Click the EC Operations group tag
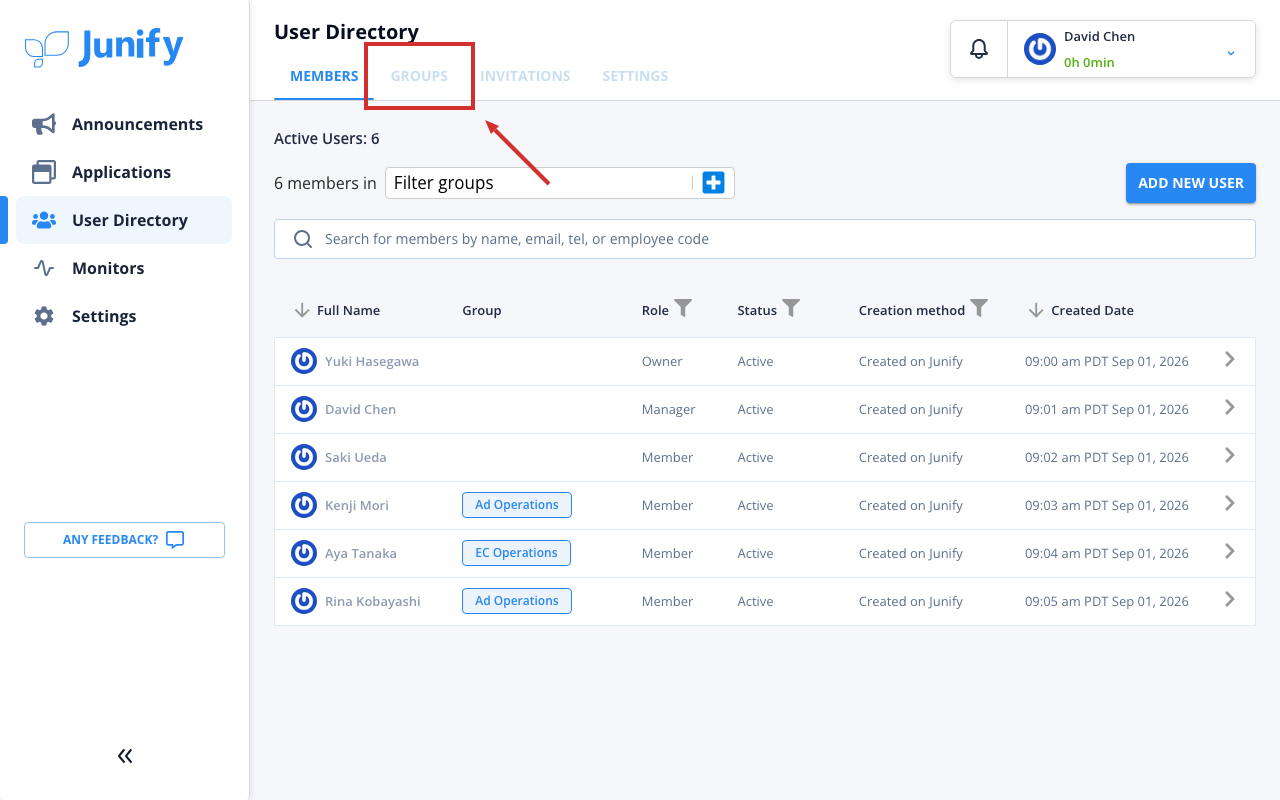This screenshot has height=800, width=1280. 517,553
